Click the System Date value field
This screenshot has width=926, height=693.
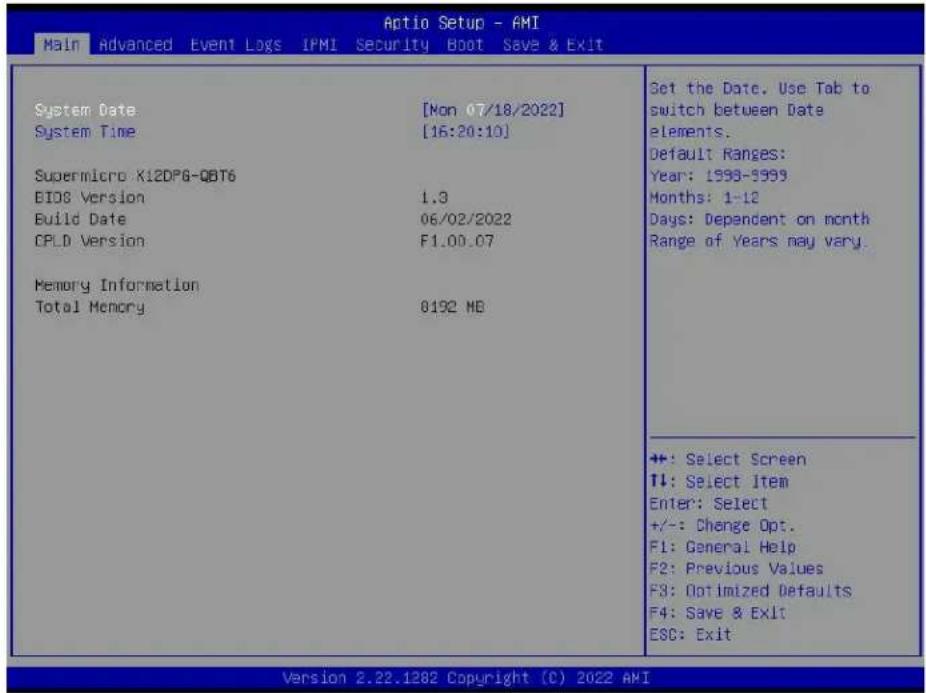click(x=493, y=110)
